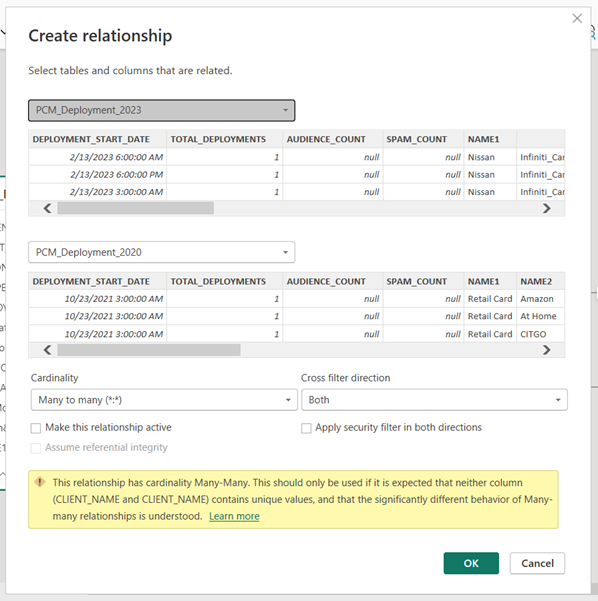Expand the Cross filter direction Both dropdown
The width and height of the screenshot is (598, 601).
[x=434, y=400]
